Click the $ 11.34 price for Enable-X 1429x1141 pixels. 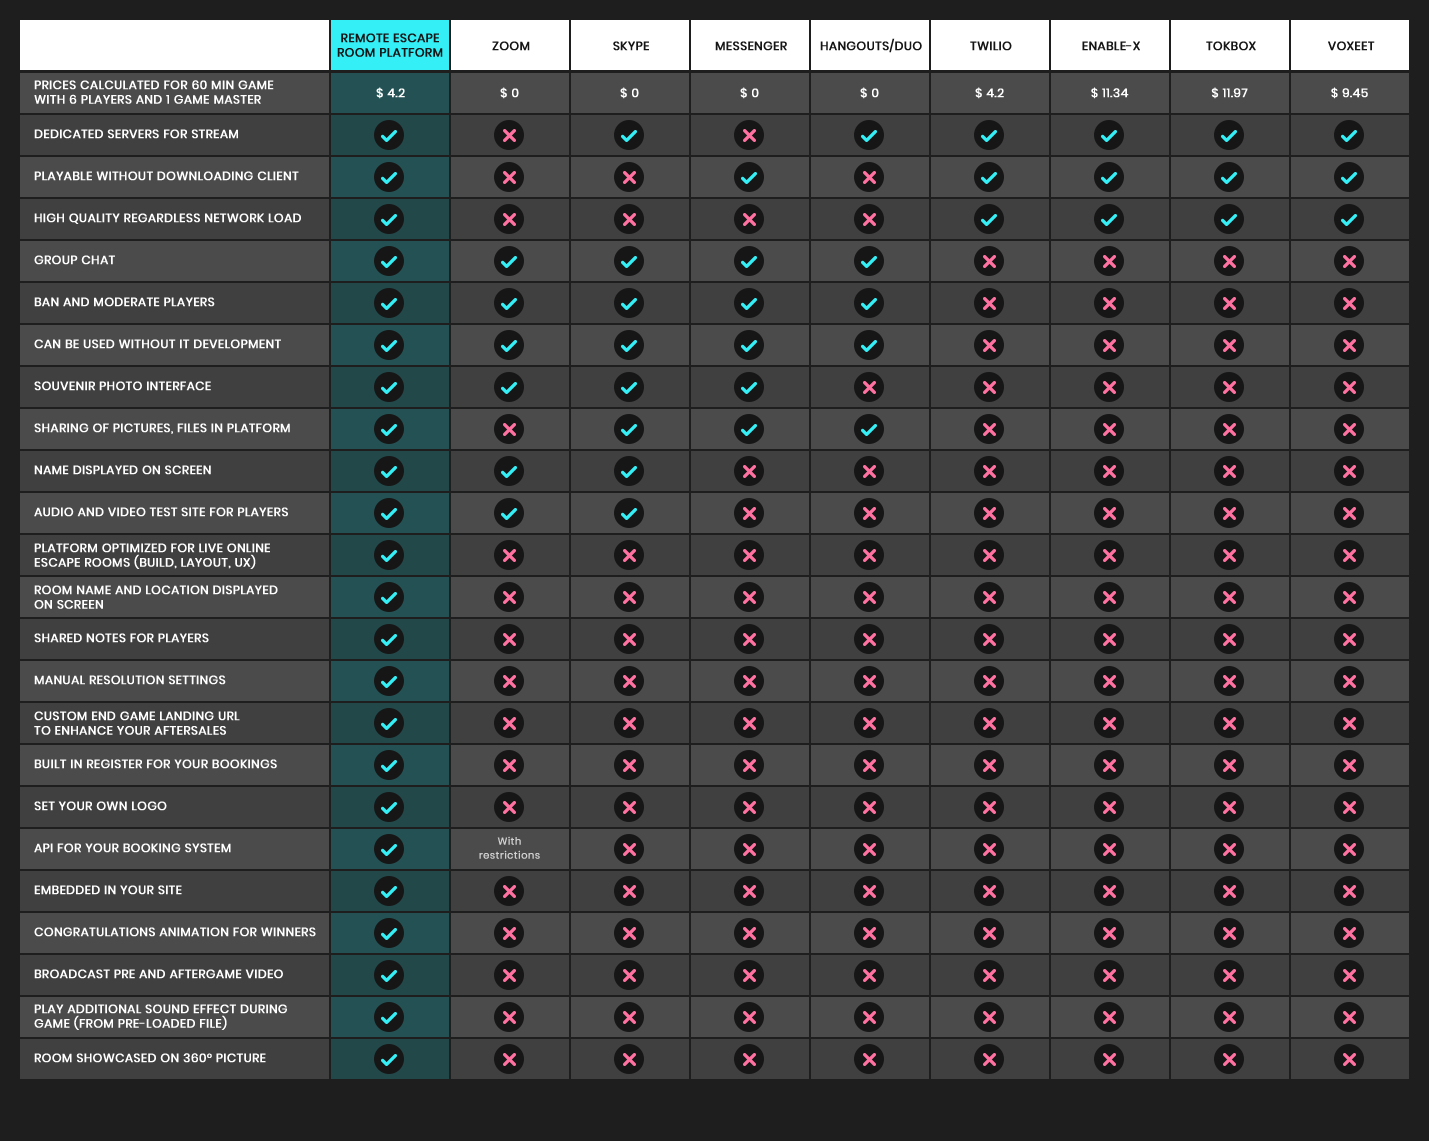[x=1109, y=93]
